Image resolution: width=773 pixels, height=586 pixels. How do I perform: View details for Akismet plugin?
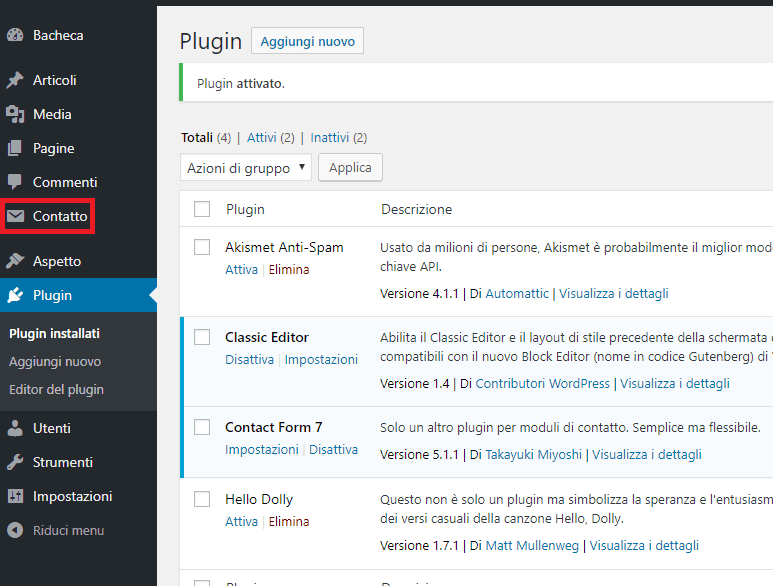pyautogui.click(x=614, y=294)
